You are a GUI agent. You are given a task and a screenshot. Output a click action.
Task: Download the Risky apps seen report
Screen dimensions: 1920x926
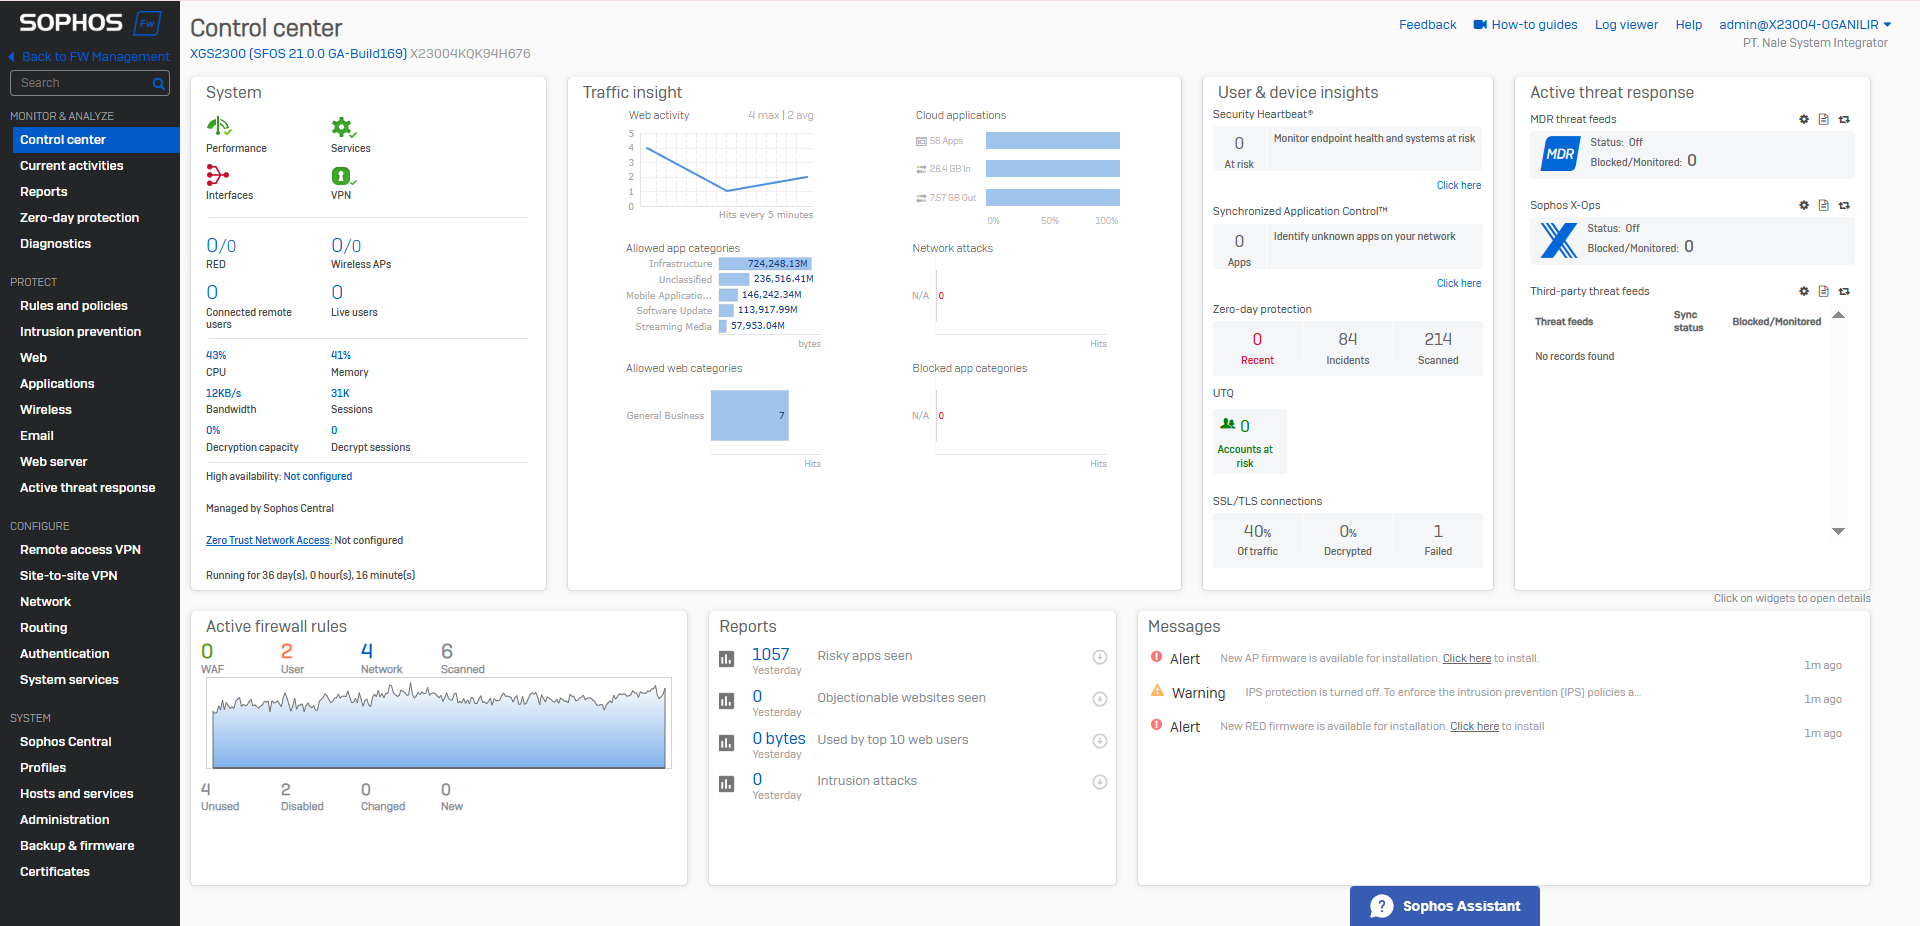[1099, 657]
